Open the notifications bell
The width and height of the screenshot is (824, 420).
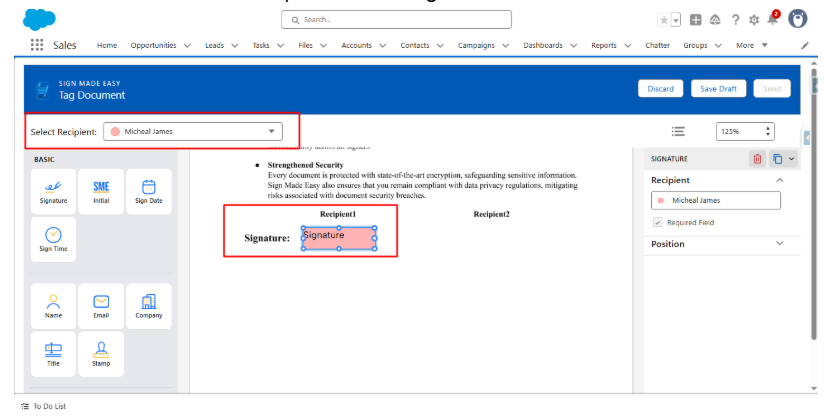point(772,19)
